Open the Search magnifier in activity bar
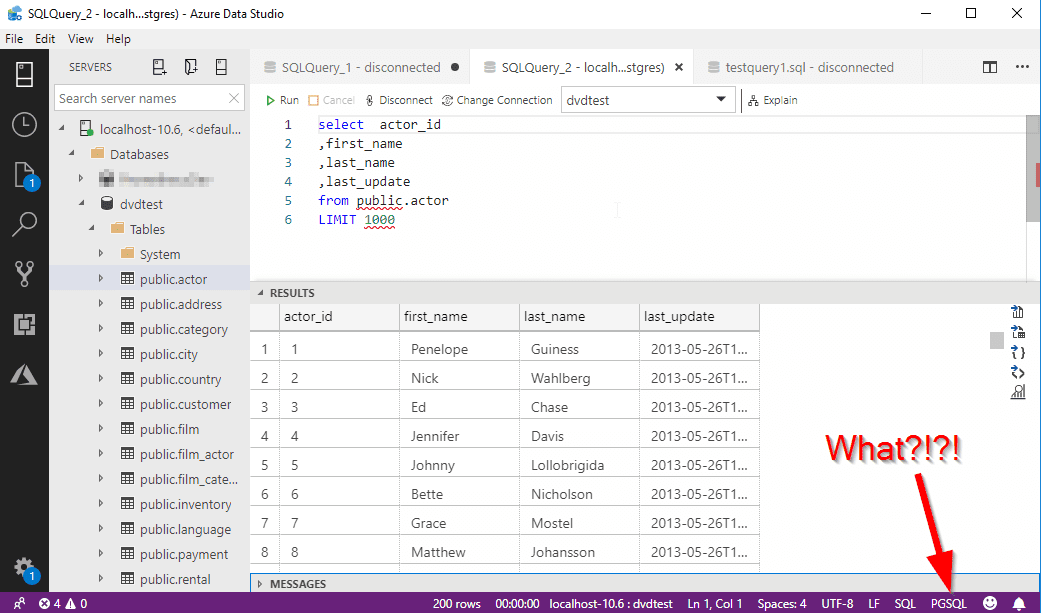 coord(24,225)
